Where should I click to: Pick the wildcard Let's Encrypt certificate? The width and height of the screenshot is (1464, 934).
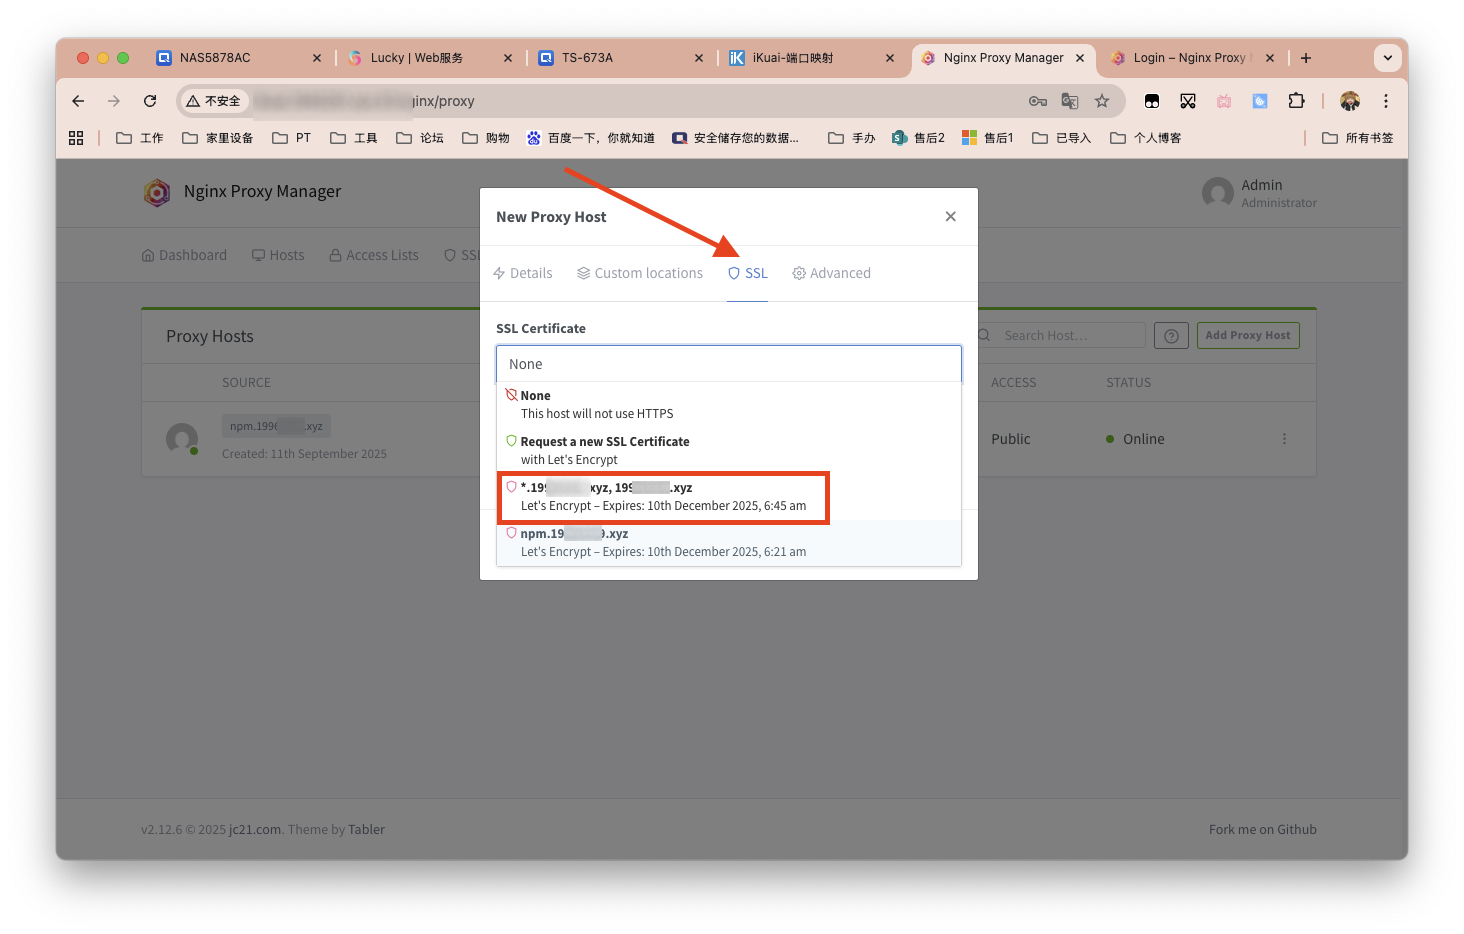coord(664,497)
